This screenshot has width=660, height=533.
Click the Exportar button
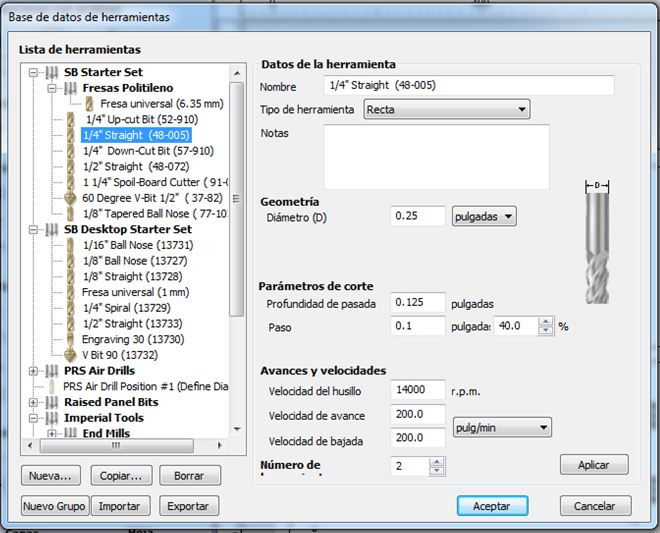click(189, 506)
